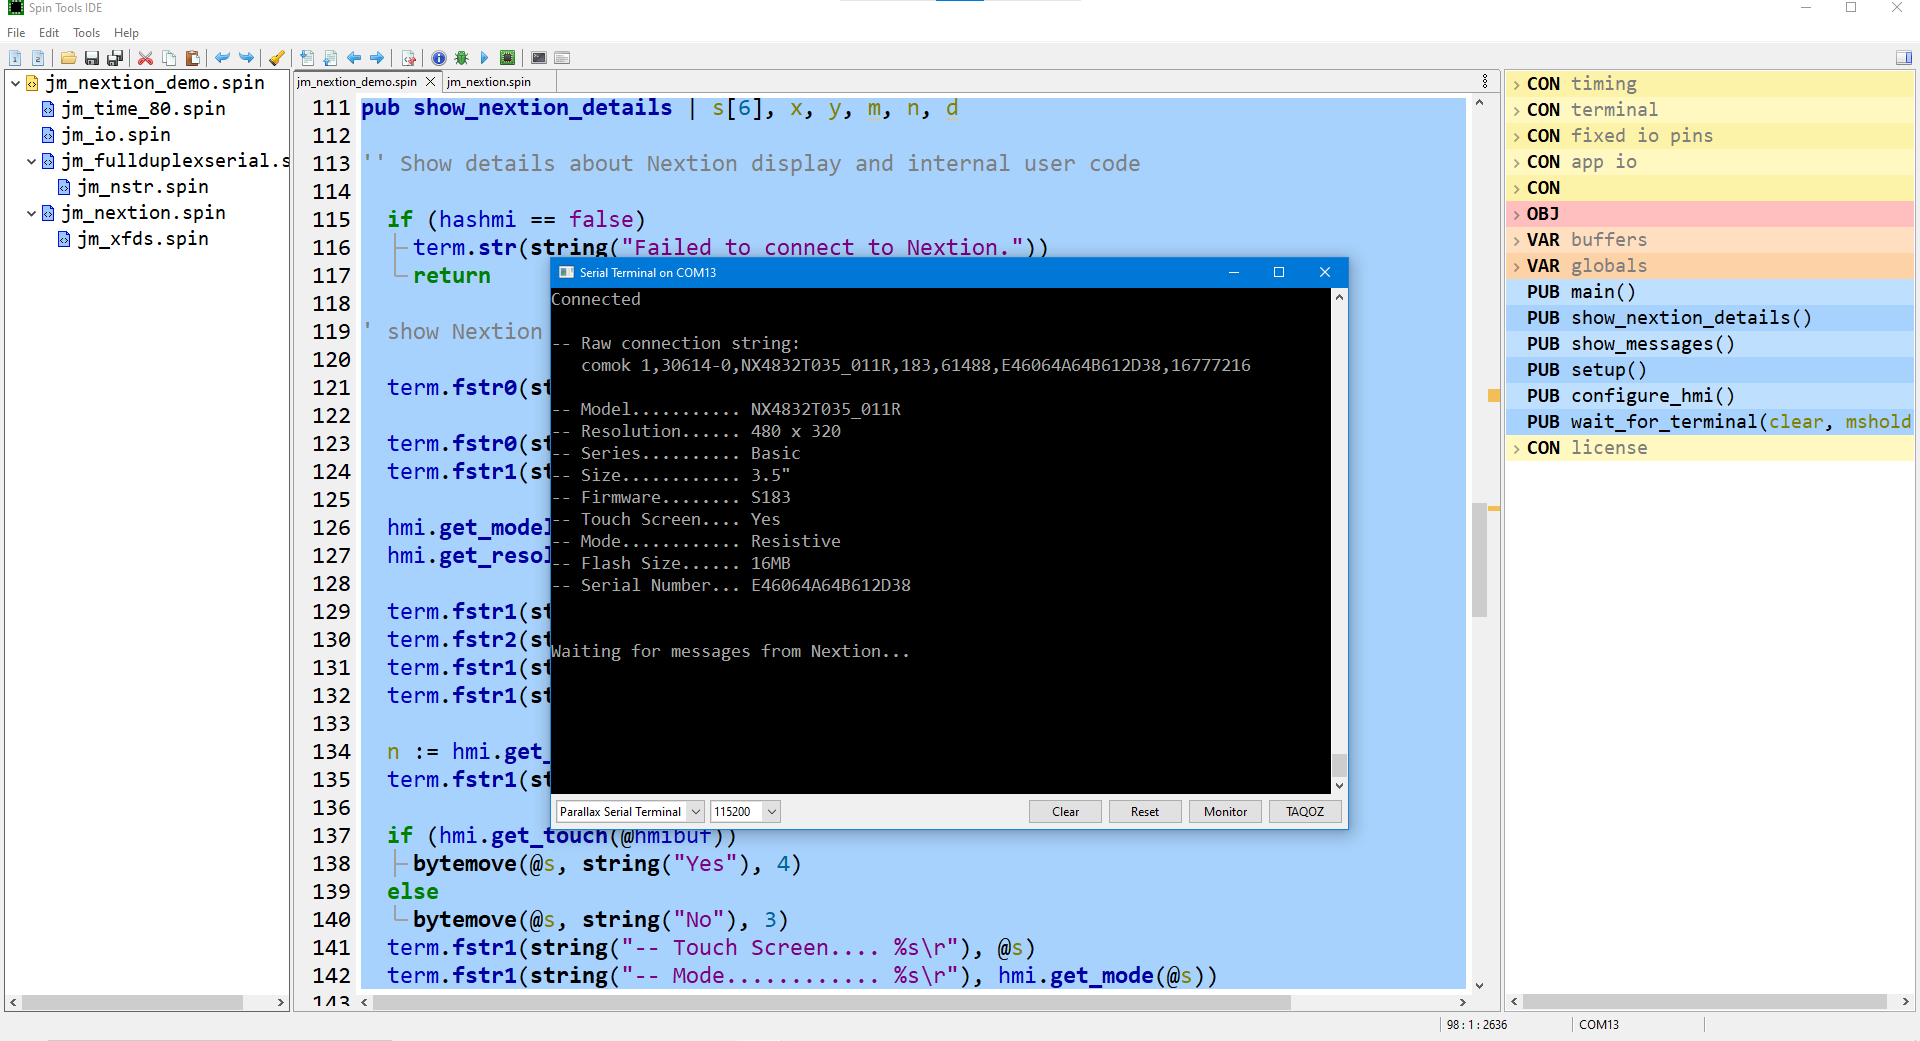1920x1041 pixels.
Task: Expand the CON timing section
Action: click(x=1516, y=85)
